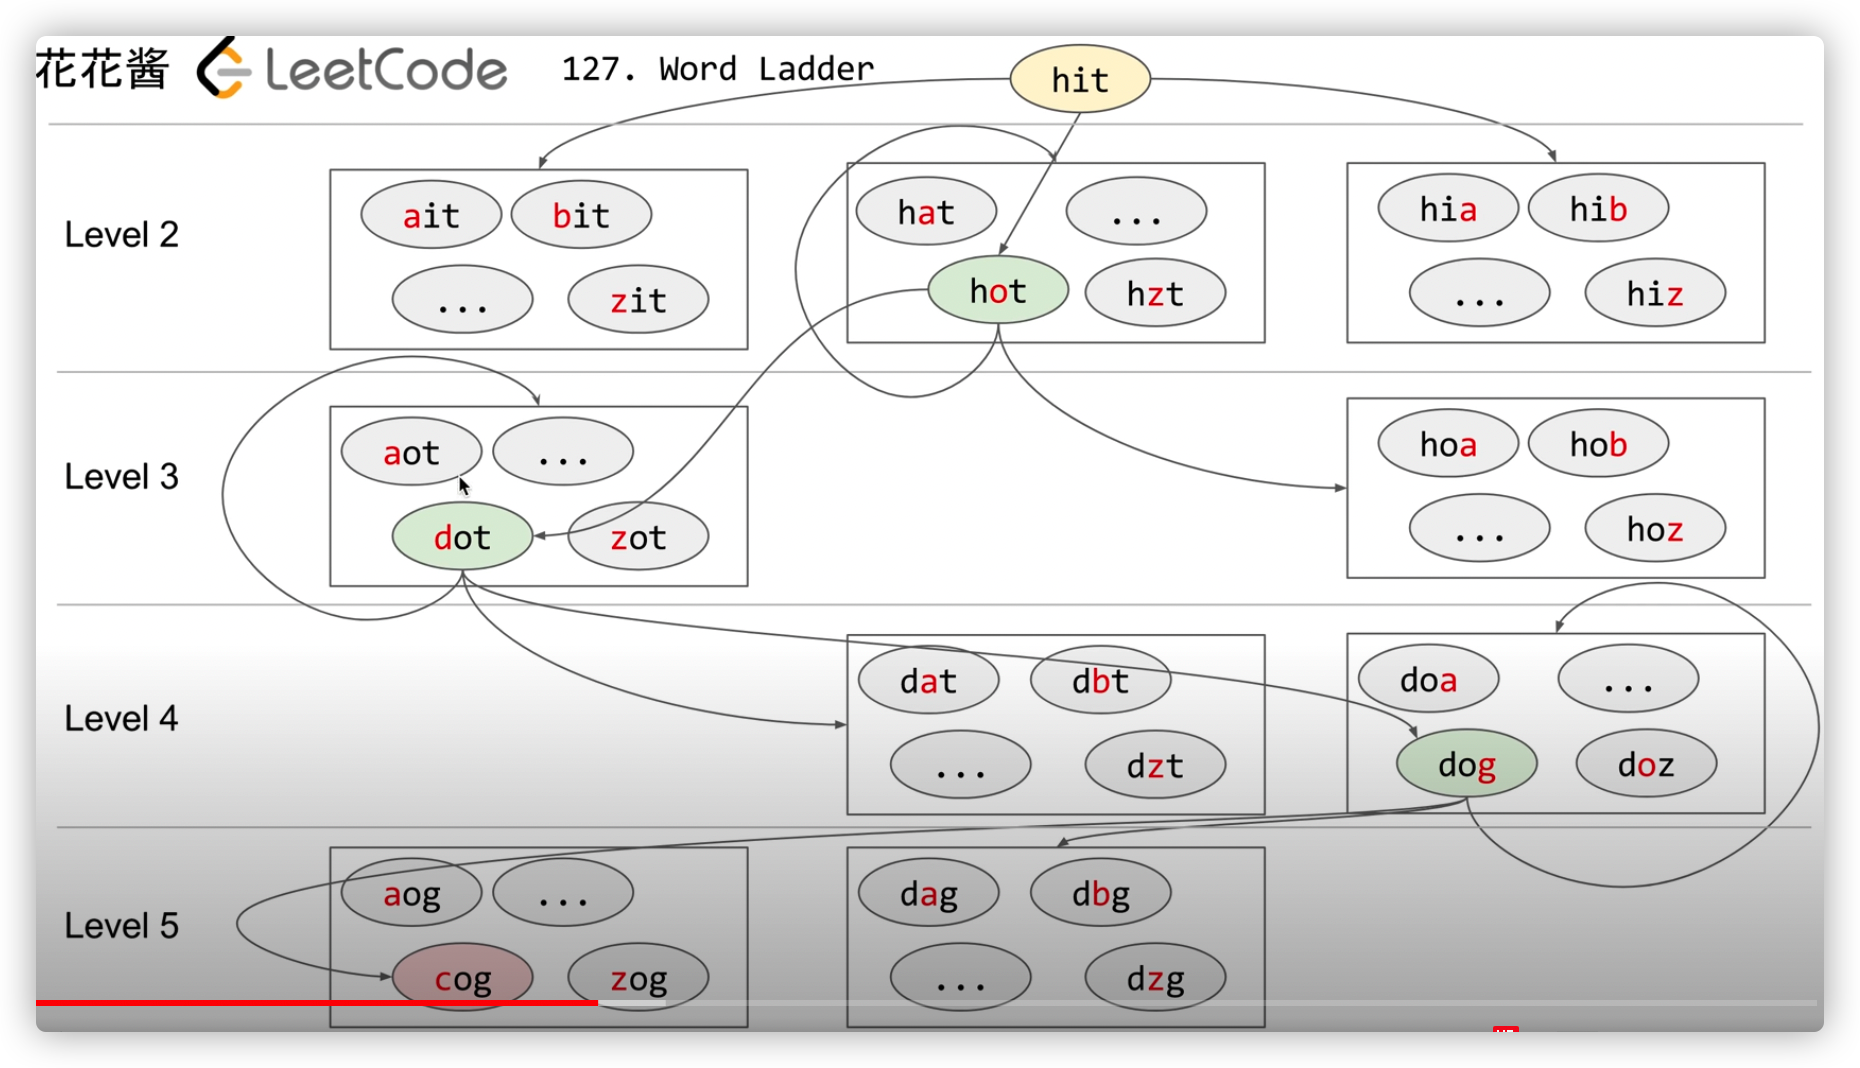Click the 'dat' node
The image size is (1860, 1068).
[928, 681]
